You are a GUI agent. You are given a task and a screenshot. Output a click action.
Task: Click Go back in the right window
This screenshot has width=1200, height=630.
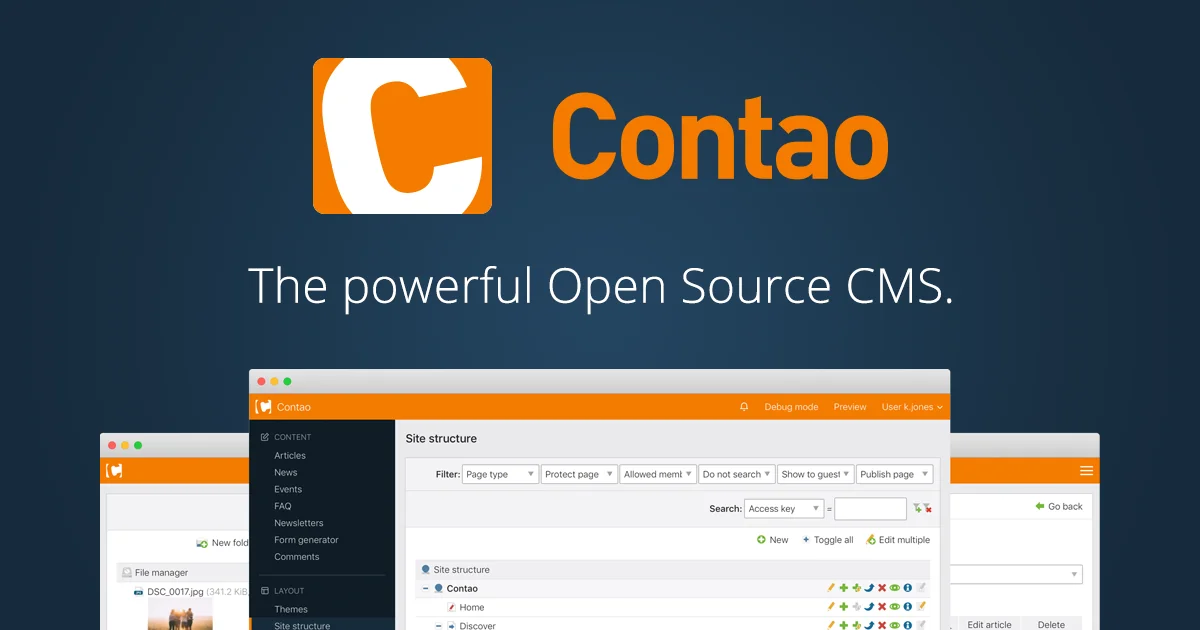pyautogui.click(x=1059, y=506)
